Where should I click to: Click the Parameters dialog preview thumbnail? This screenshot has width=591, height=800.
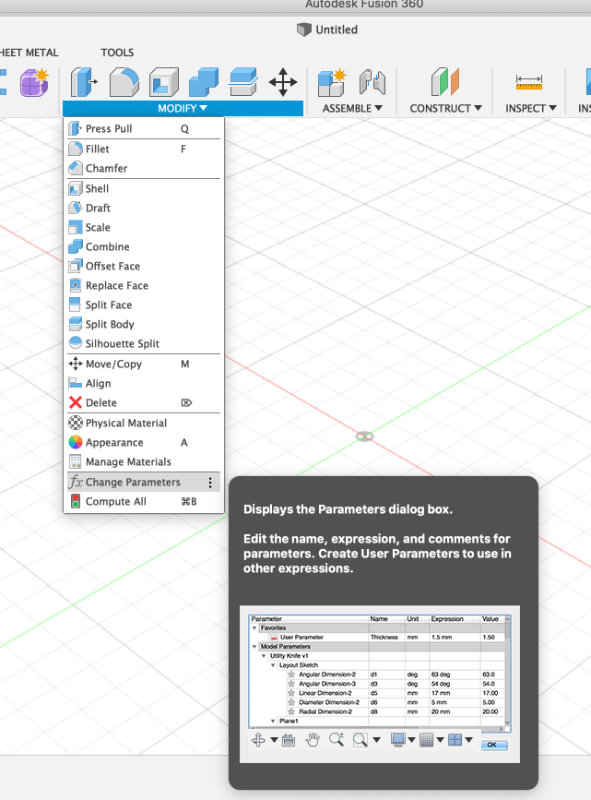tap(380, 684)
